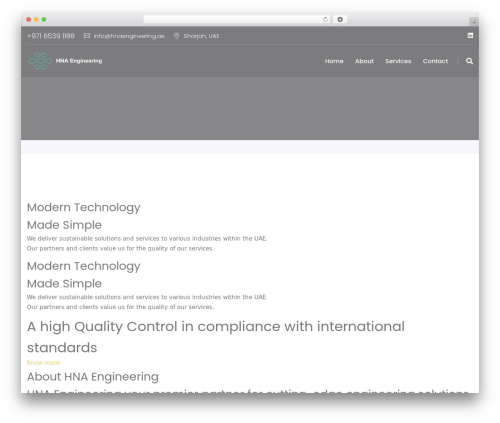Image resolution: width=500 pixels, height=423 pixels.
Task: Click the Sharjah, UAE location text
Action: (201, 36)
